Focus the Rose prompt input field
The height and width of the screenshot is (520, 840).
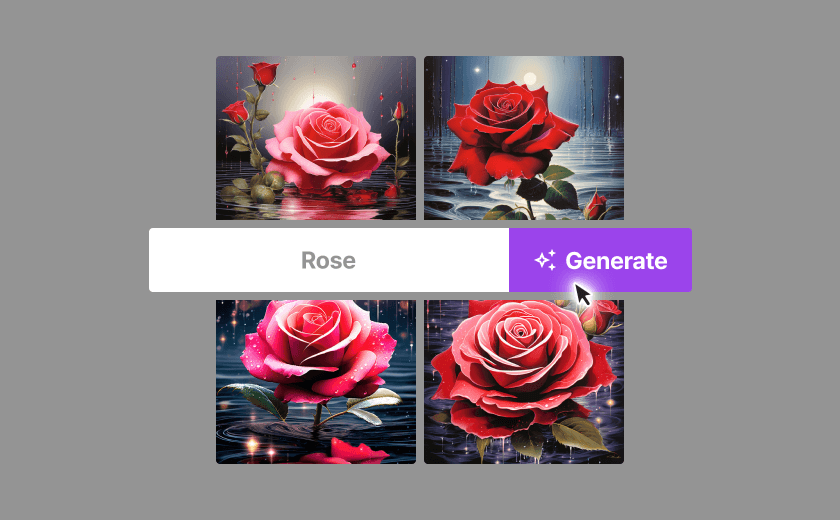point(329,260)
